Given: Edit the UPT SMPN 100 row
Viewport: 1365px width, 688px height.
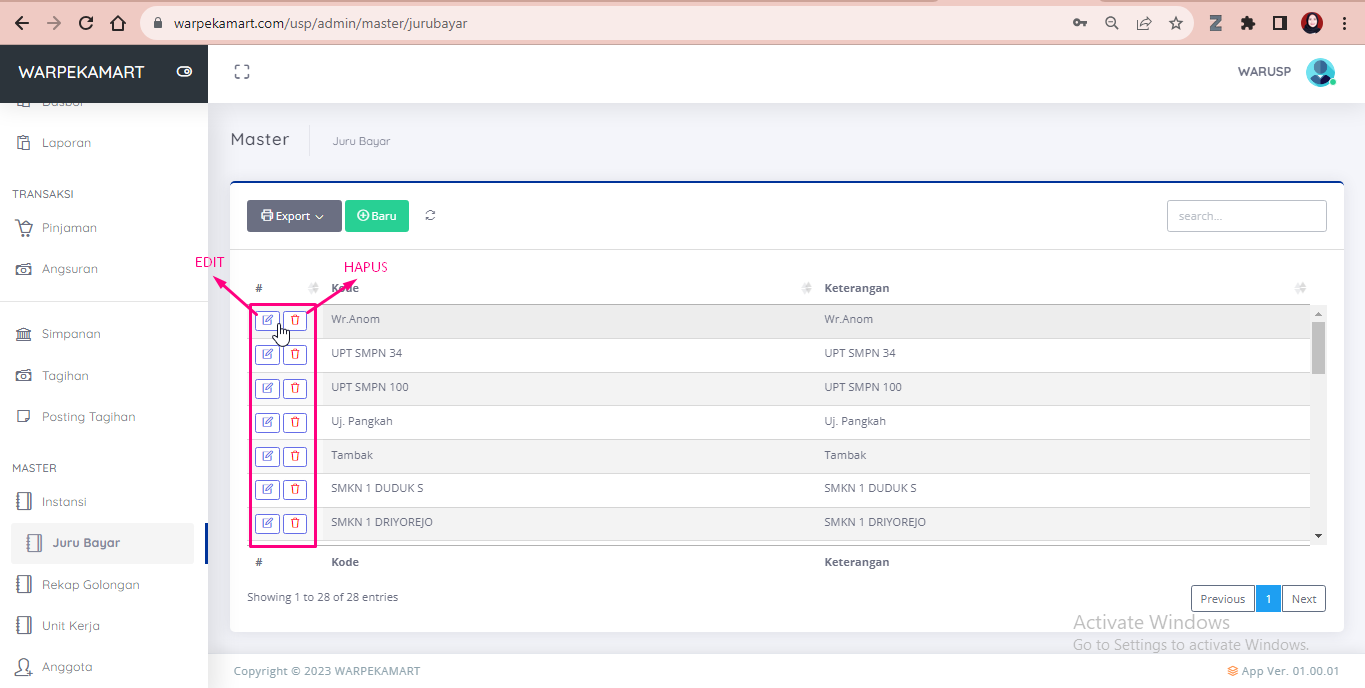Looking at the screenshot, I should click(267, 388).
